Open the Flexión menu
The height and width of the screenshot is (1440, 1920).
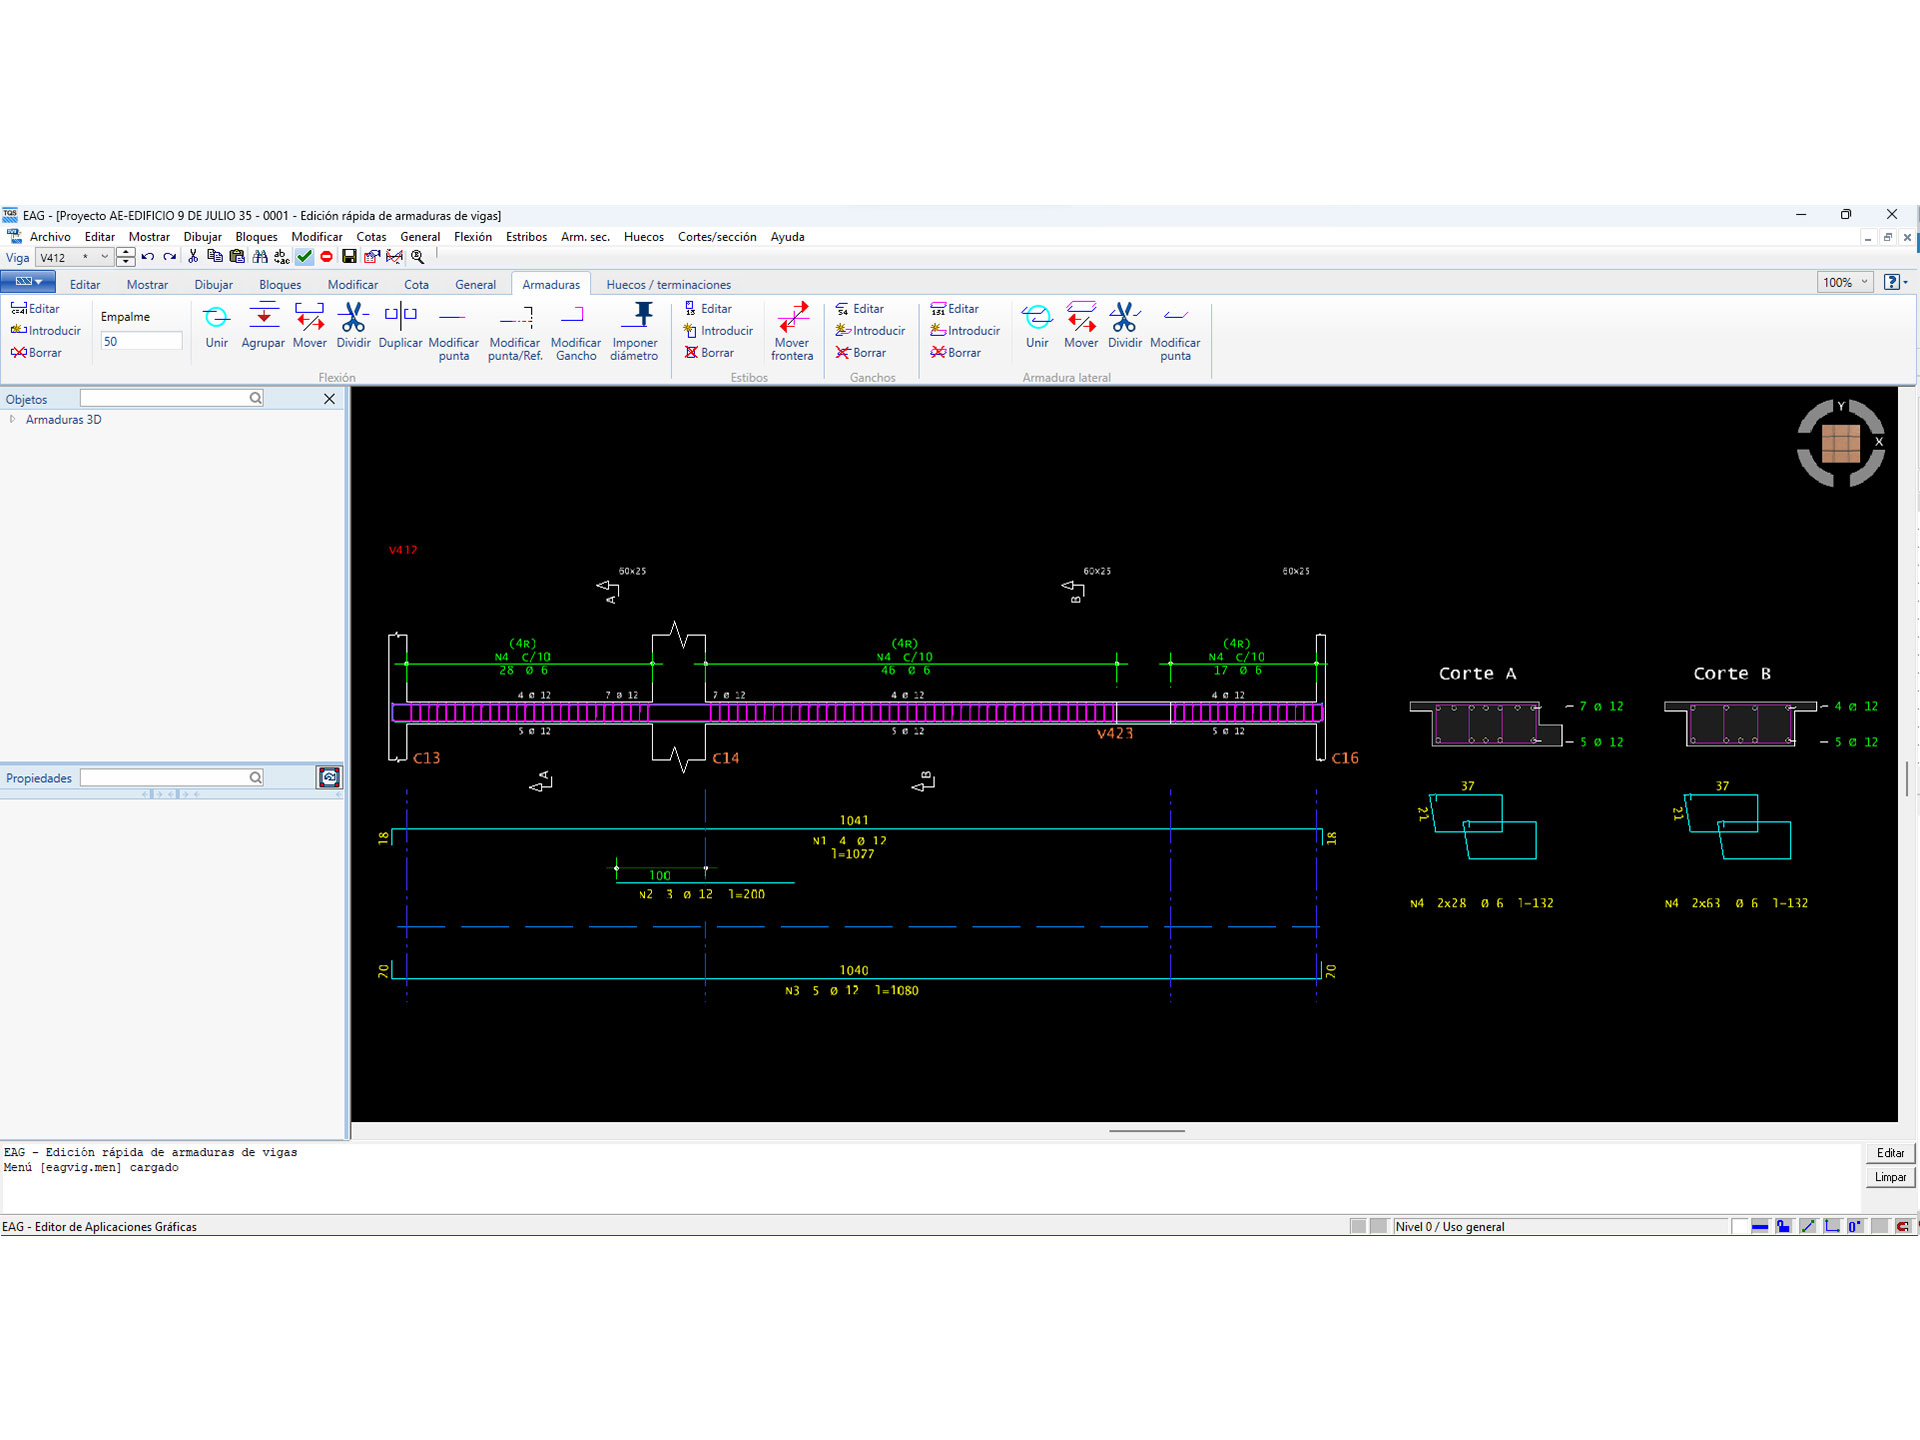[x=473, y=237]
